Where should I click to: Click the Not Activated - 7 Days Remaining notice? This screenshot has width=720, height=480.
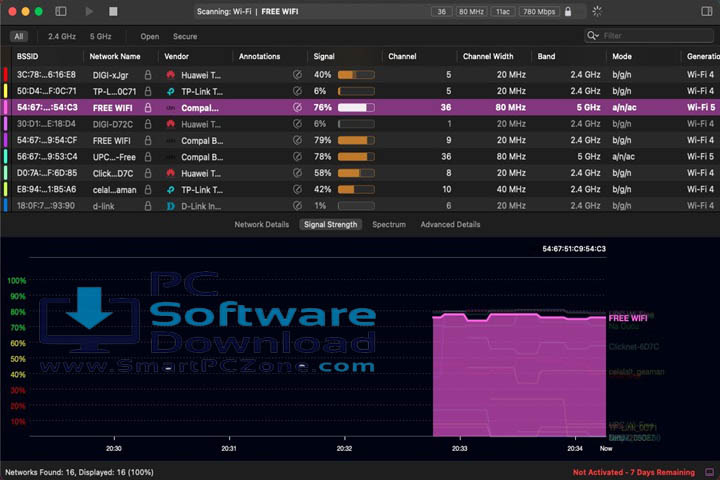point(634,472)
